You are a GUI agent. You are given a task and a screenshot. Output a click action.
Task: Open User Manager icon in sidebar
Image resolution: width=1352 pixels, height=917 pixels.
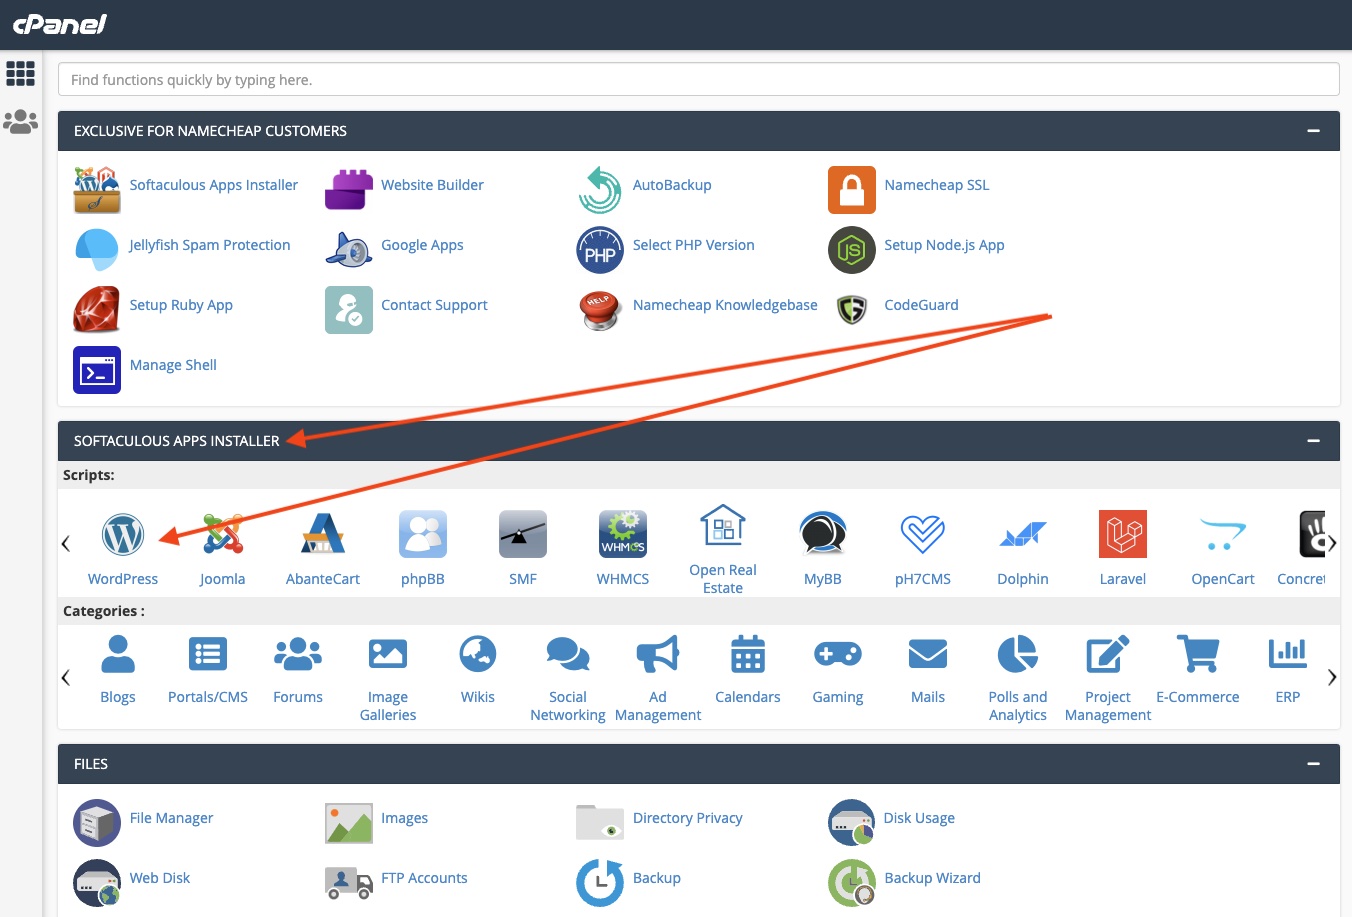[21, 122]
